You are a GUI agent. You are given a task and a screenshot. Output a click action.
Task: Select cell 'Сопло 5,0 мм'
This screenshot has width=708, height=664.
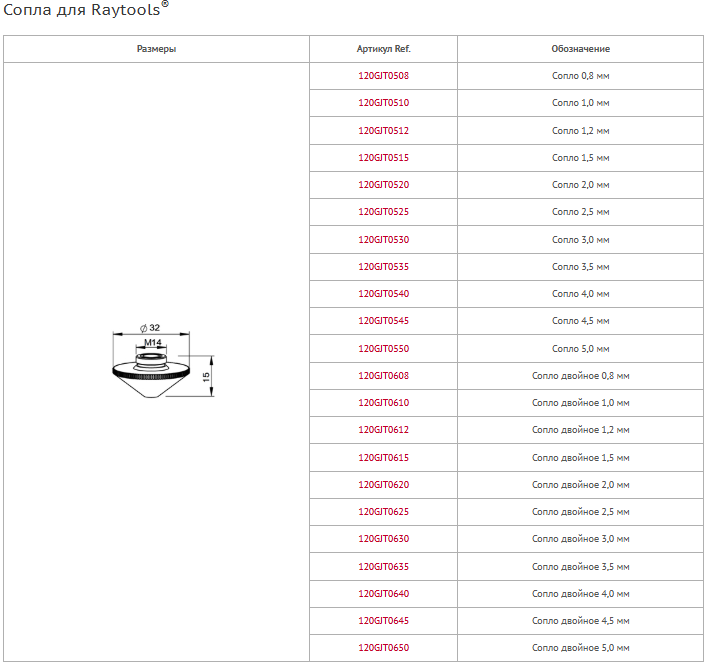[580, 349]
